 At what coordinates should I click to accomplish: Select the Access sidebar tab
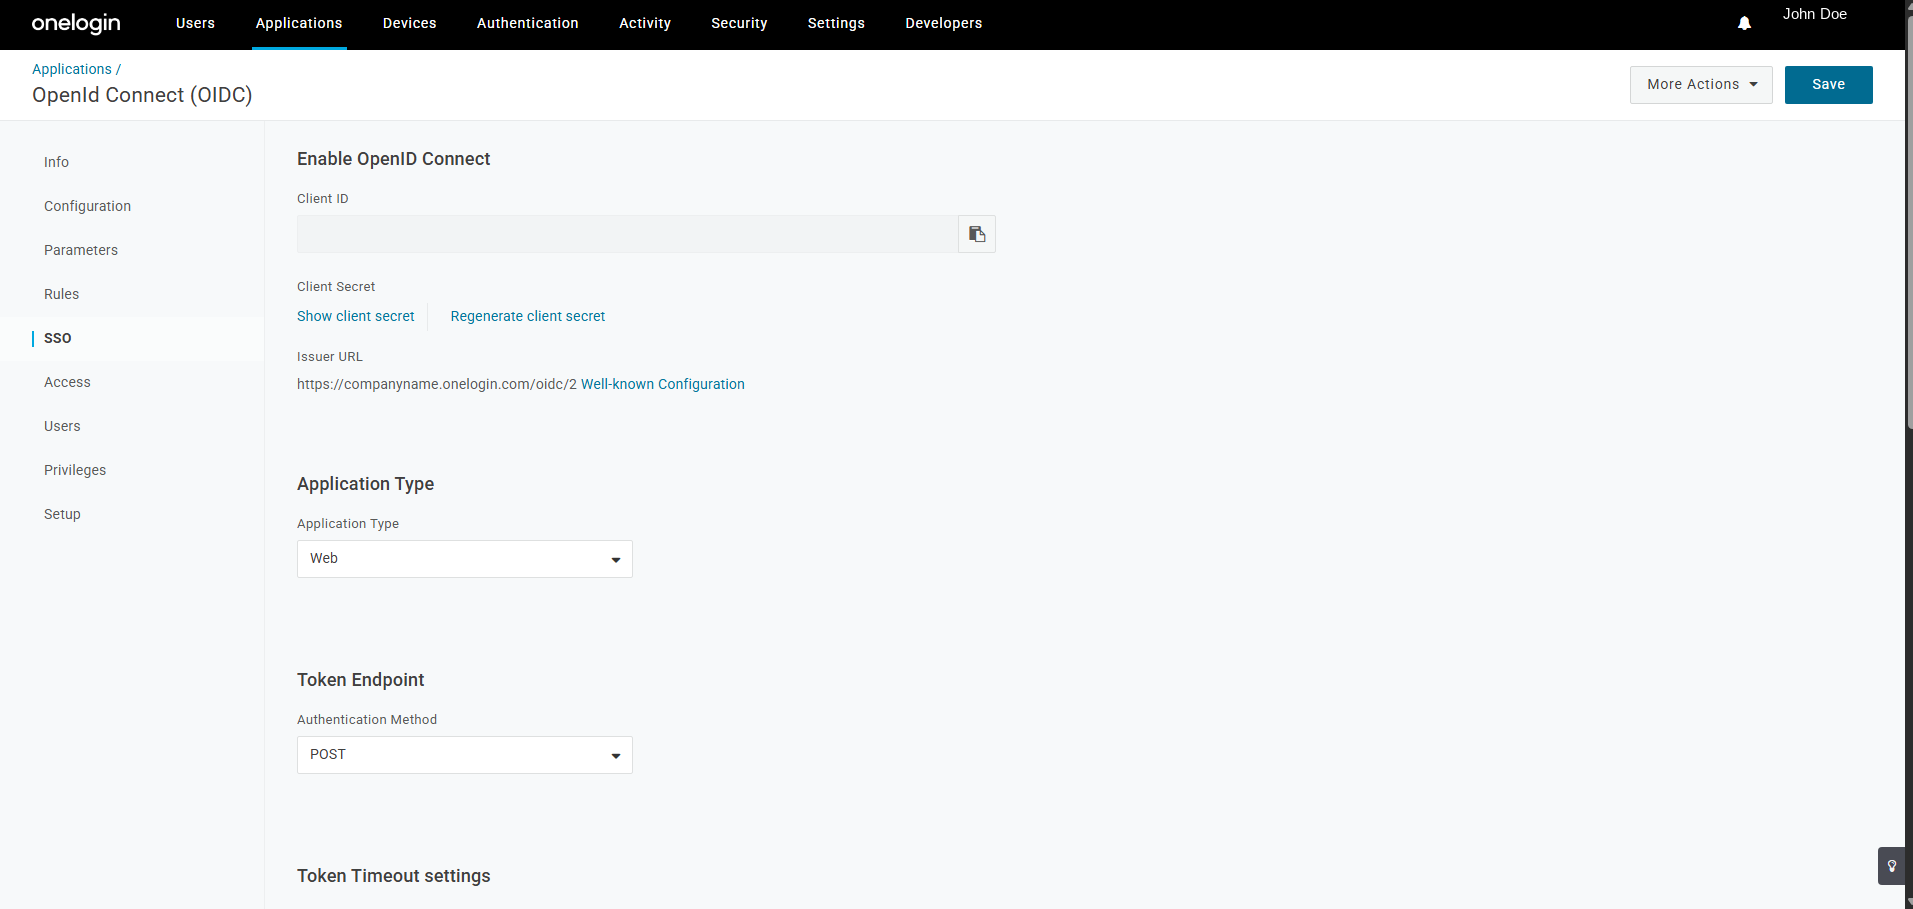(x=67, y=382)
